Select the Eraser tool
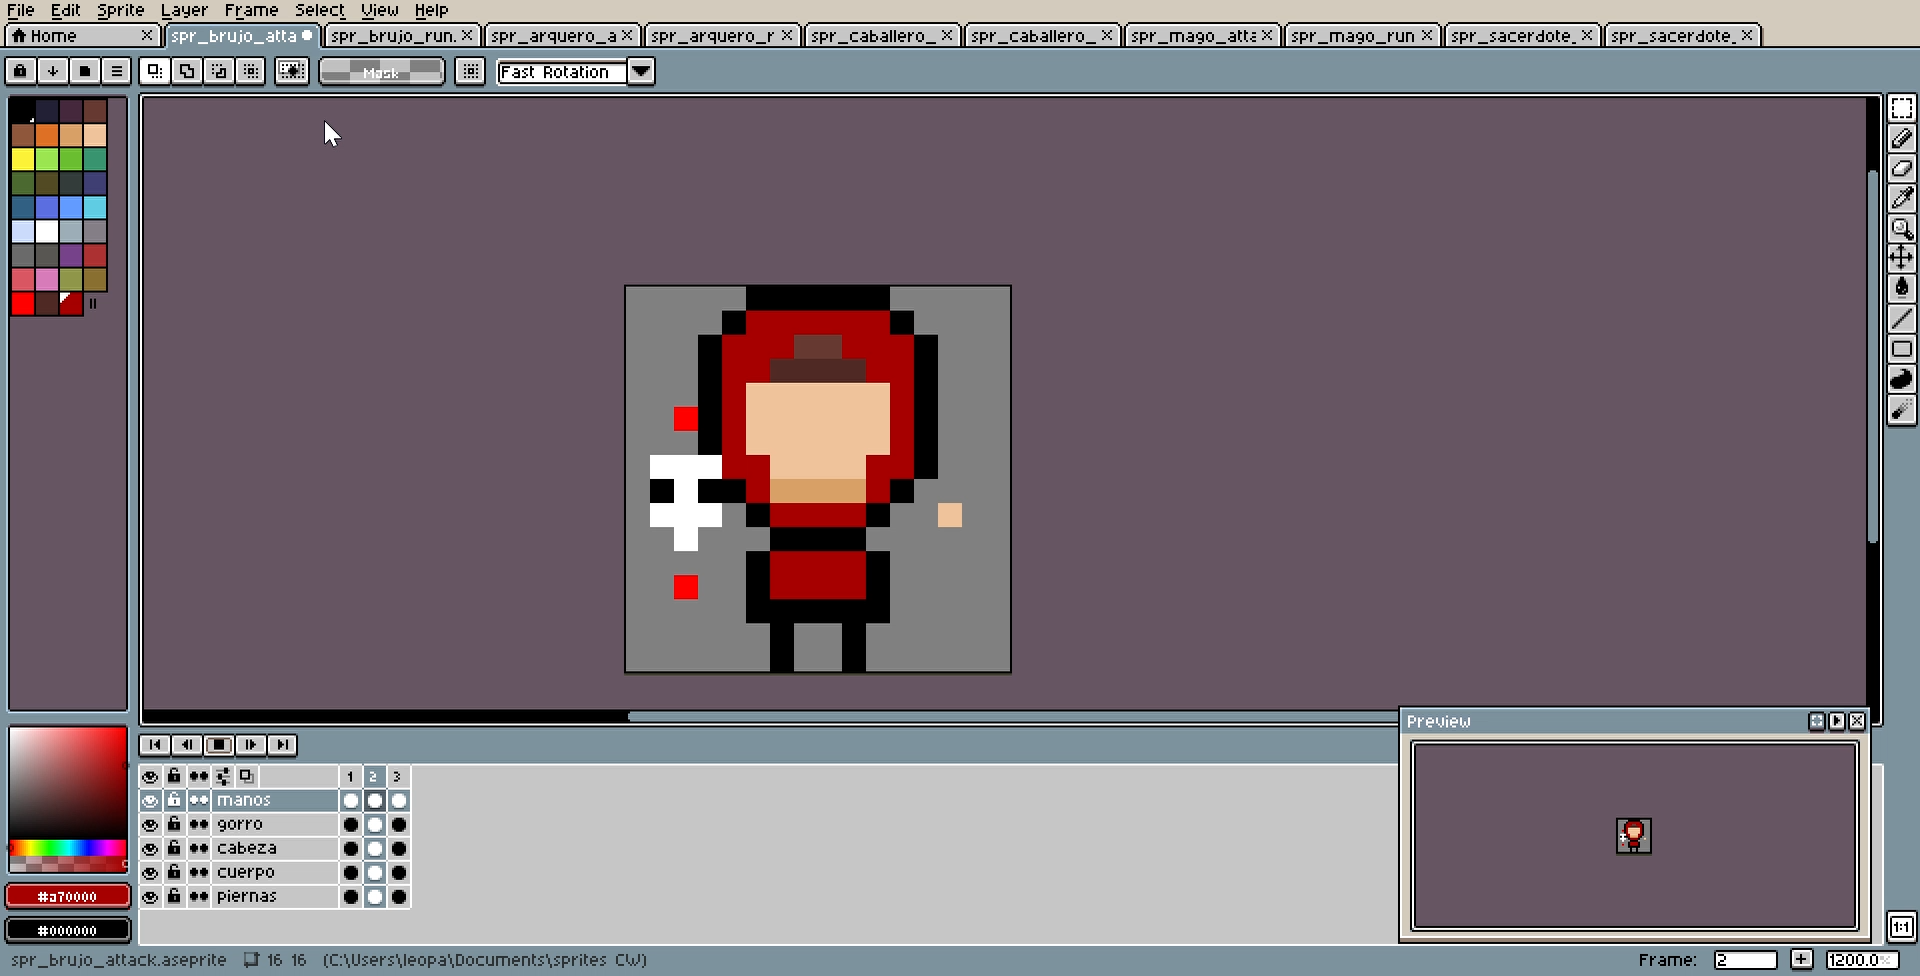The height and width of the screenshot is (976, 1920). pos(1901,169)
